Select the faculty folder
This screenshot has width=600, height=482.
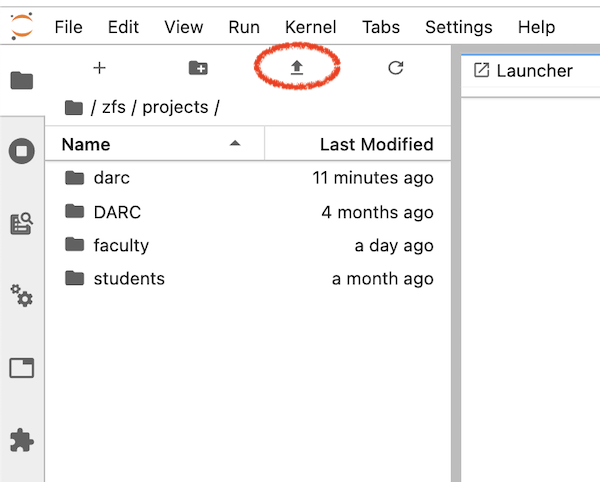pos(121,245)
